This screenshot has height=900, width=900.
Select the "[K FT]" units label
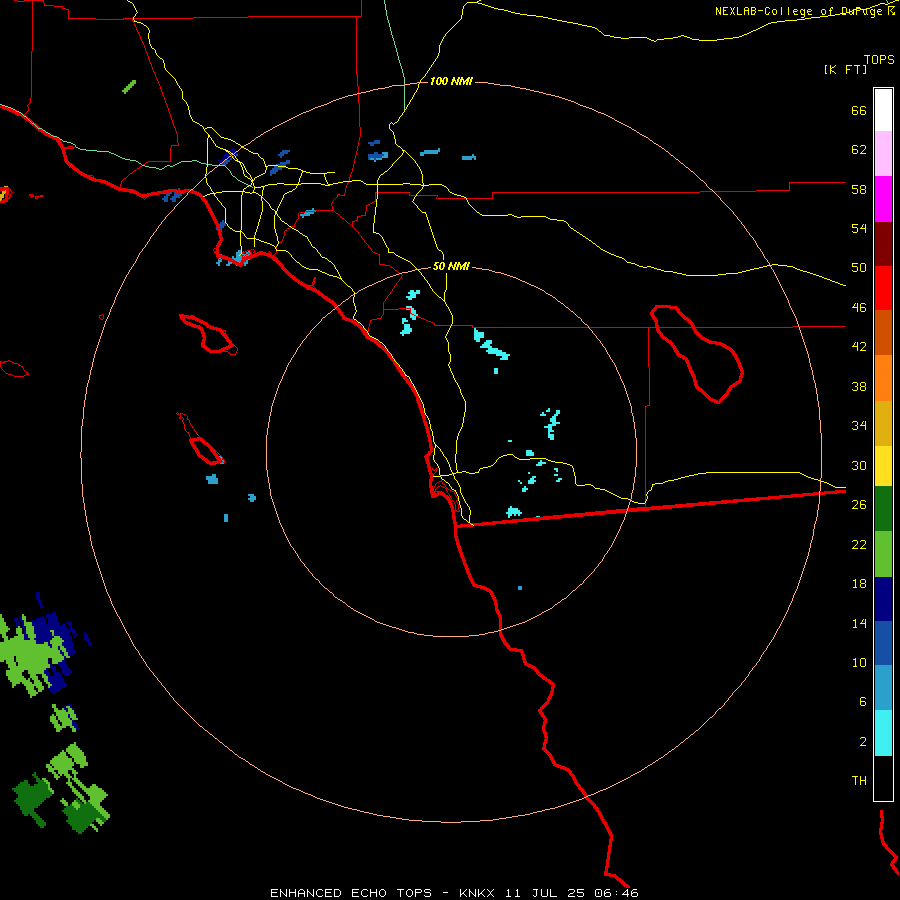(x=845, y=70)
